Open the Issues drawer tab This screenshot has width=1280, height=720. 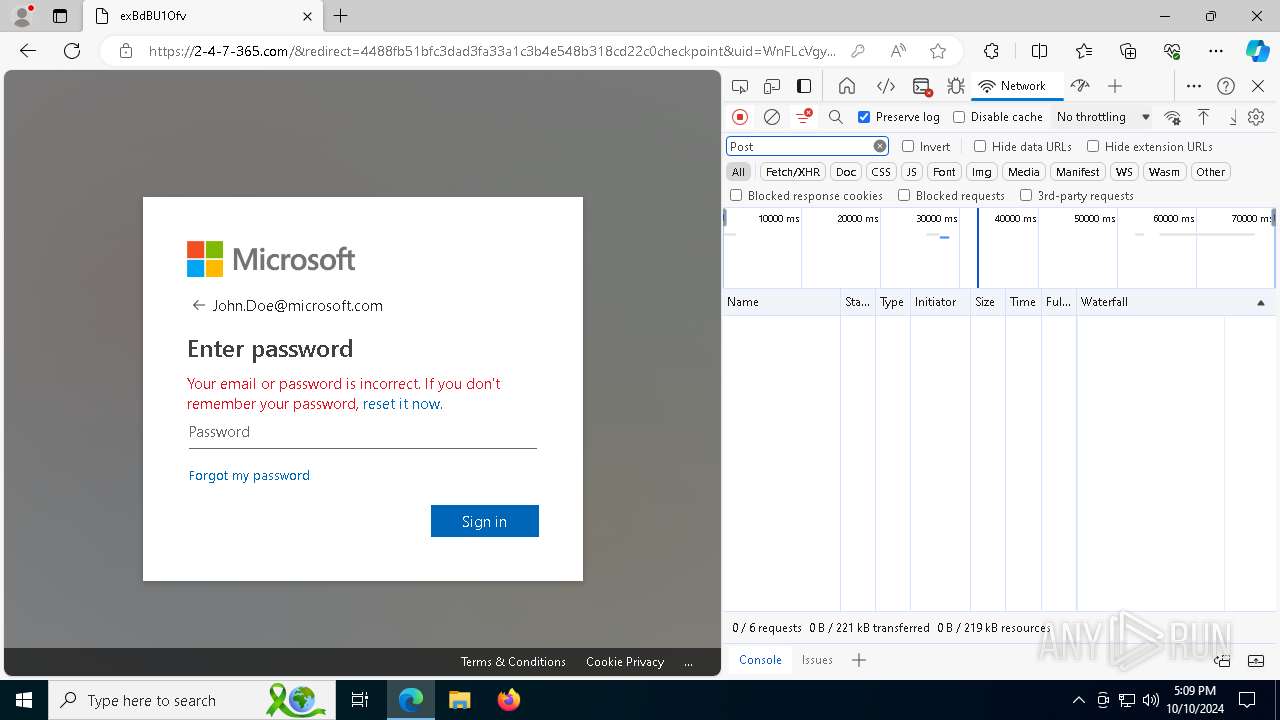(817, 660)
